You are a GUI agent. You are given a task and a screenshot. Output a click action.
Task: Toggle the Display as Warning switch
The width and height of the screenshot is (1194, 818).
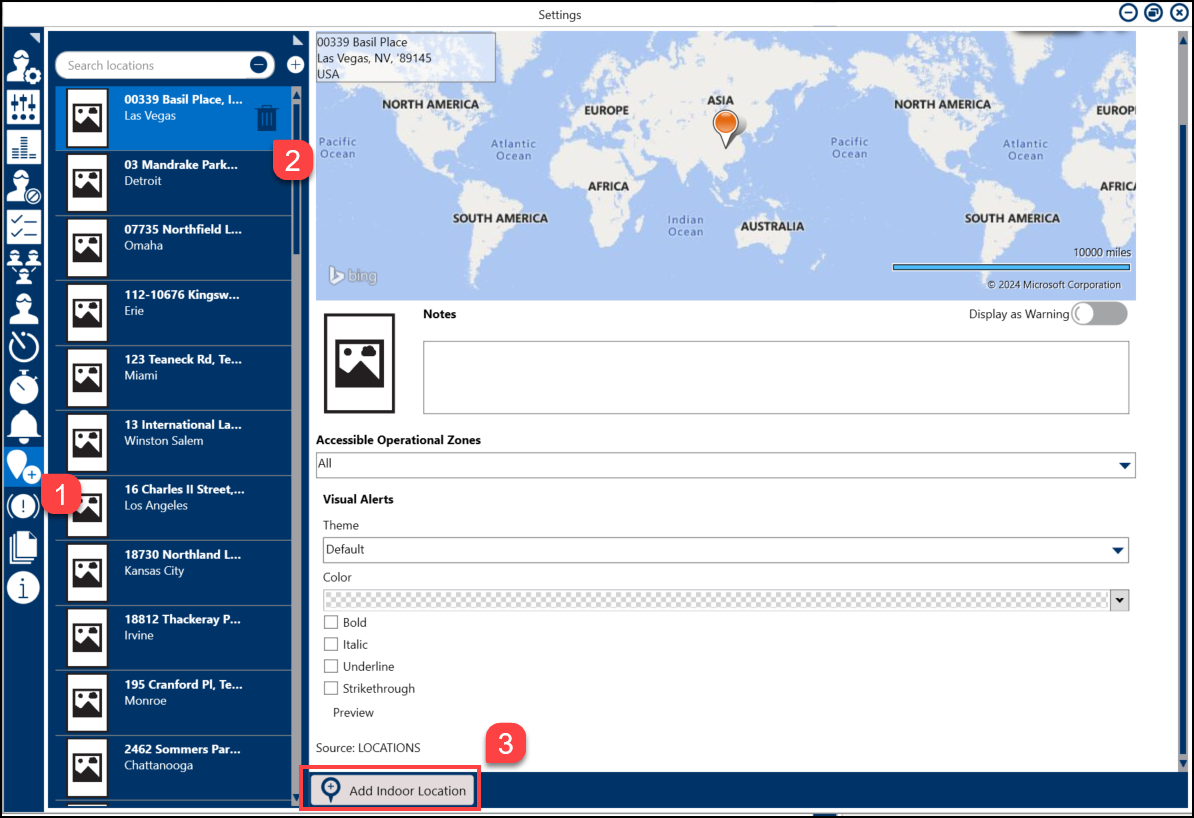[x=1099, y=314]
